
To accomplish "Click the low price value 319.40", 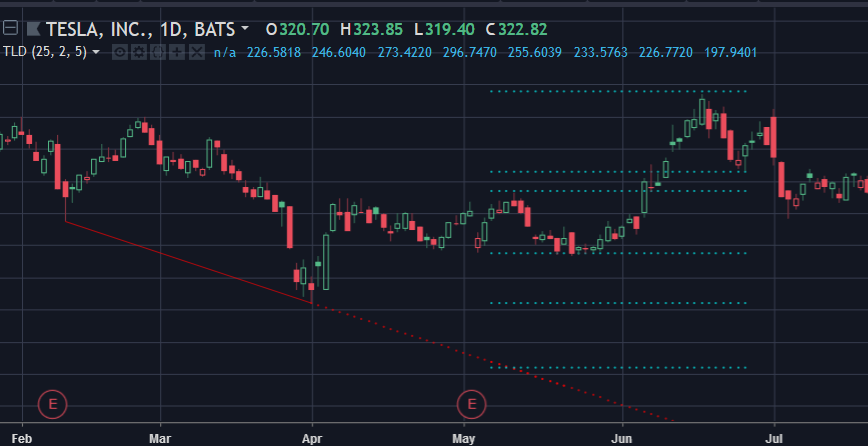I will tap(450, 29).
